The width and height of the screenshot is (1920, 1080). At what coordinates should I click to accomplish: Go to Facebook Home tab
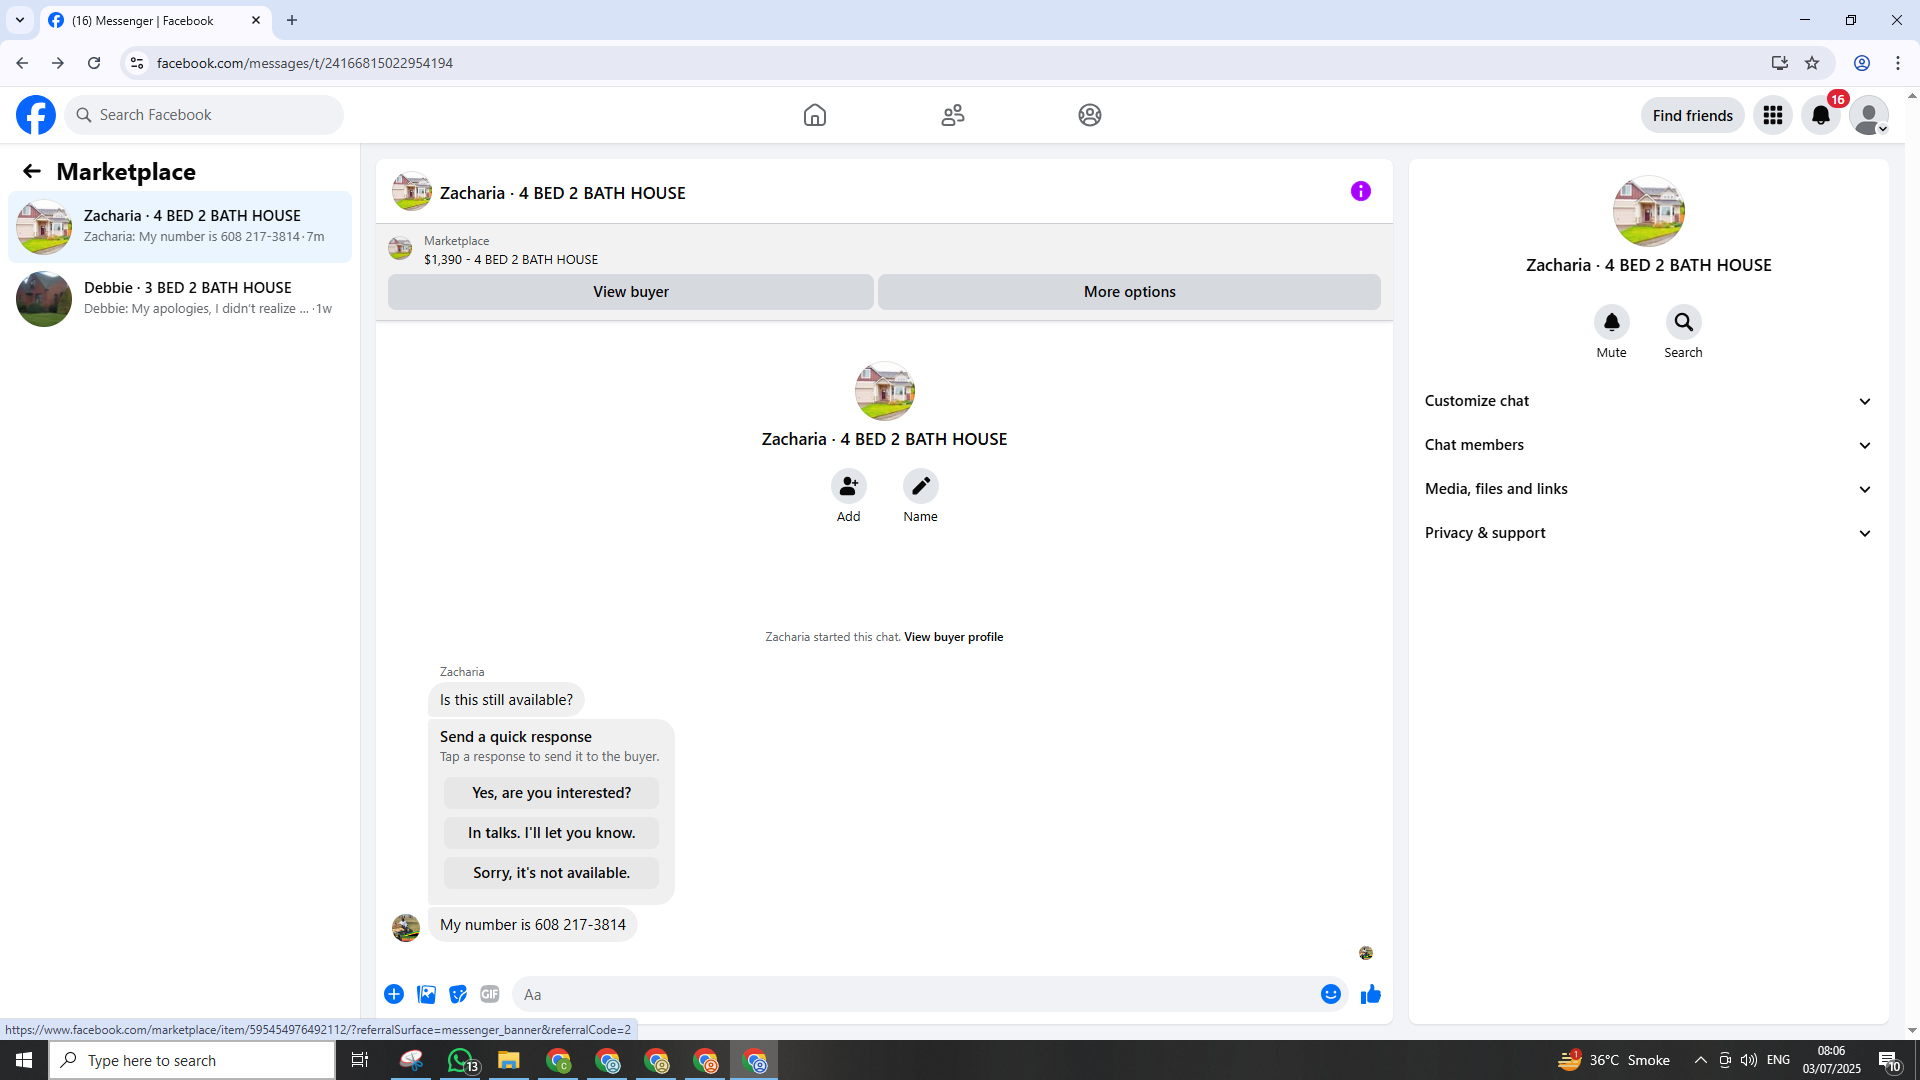pyautogui.click(x=814, y=115)
